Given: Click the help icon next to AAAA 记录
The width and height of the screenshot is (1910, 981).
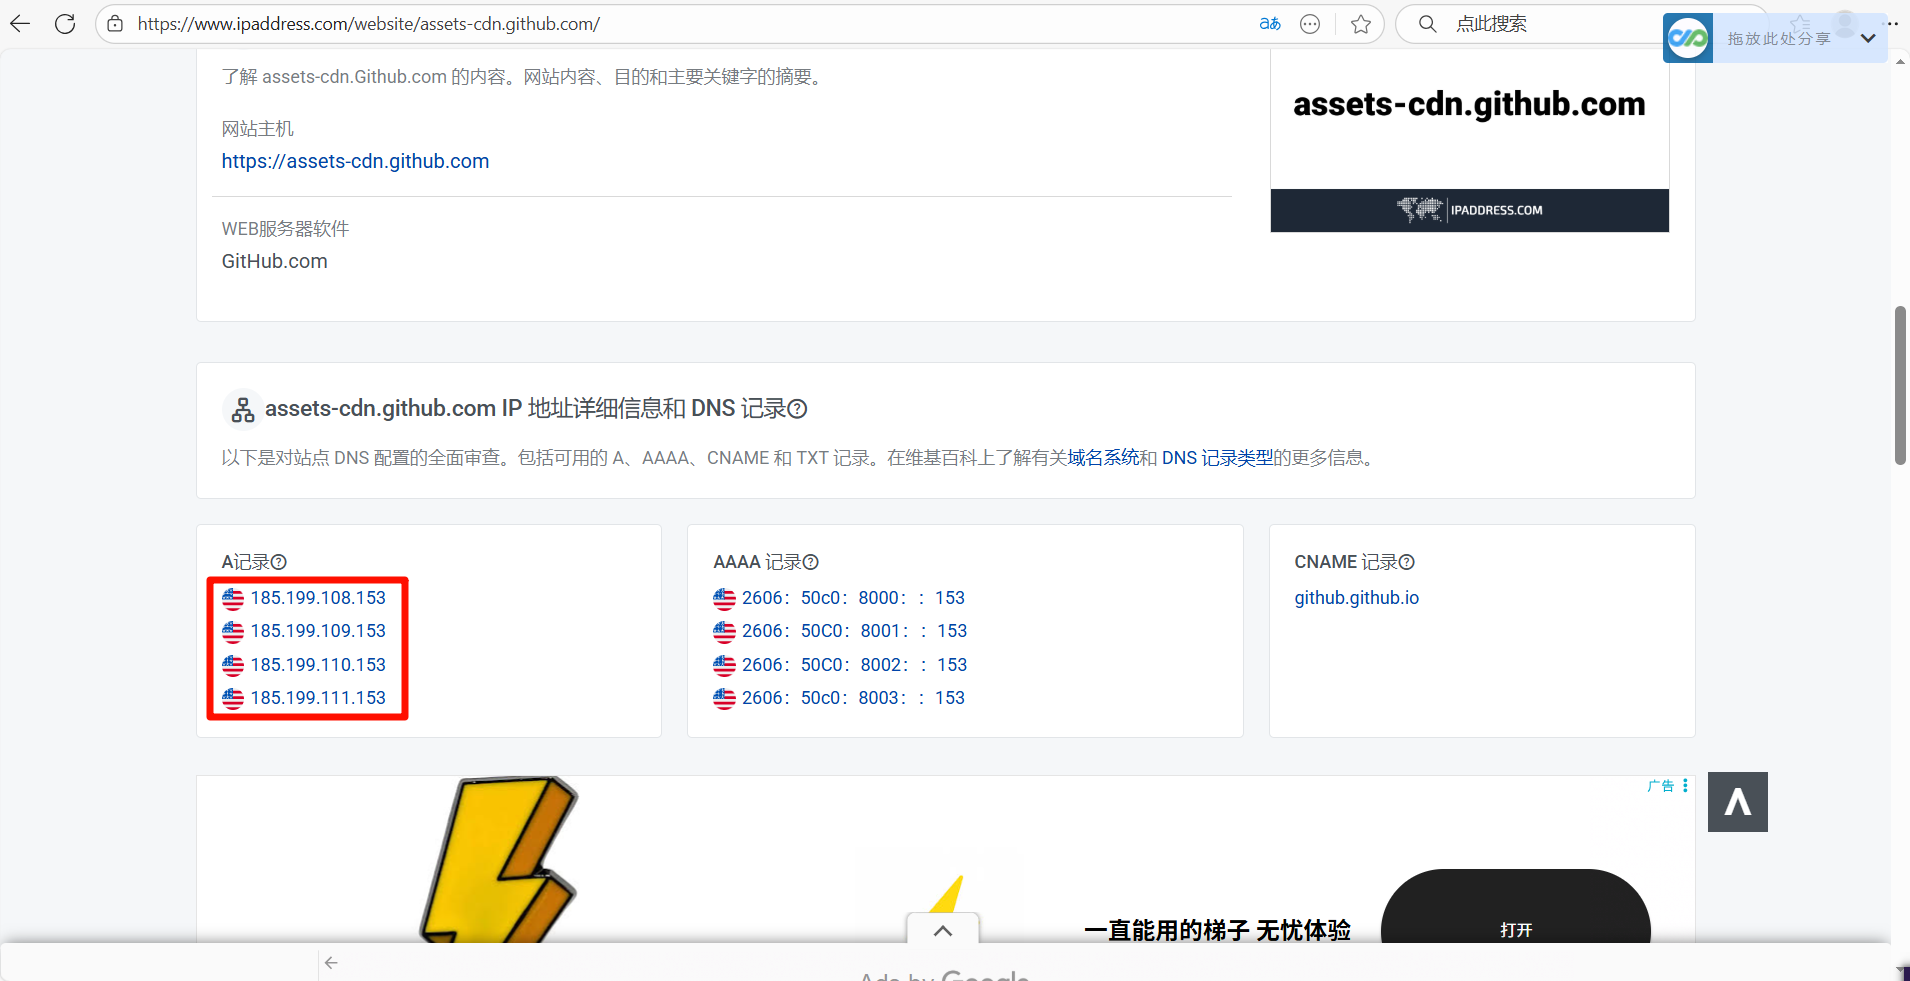Looking at the screenshot, I should click(x=811, y=562).
